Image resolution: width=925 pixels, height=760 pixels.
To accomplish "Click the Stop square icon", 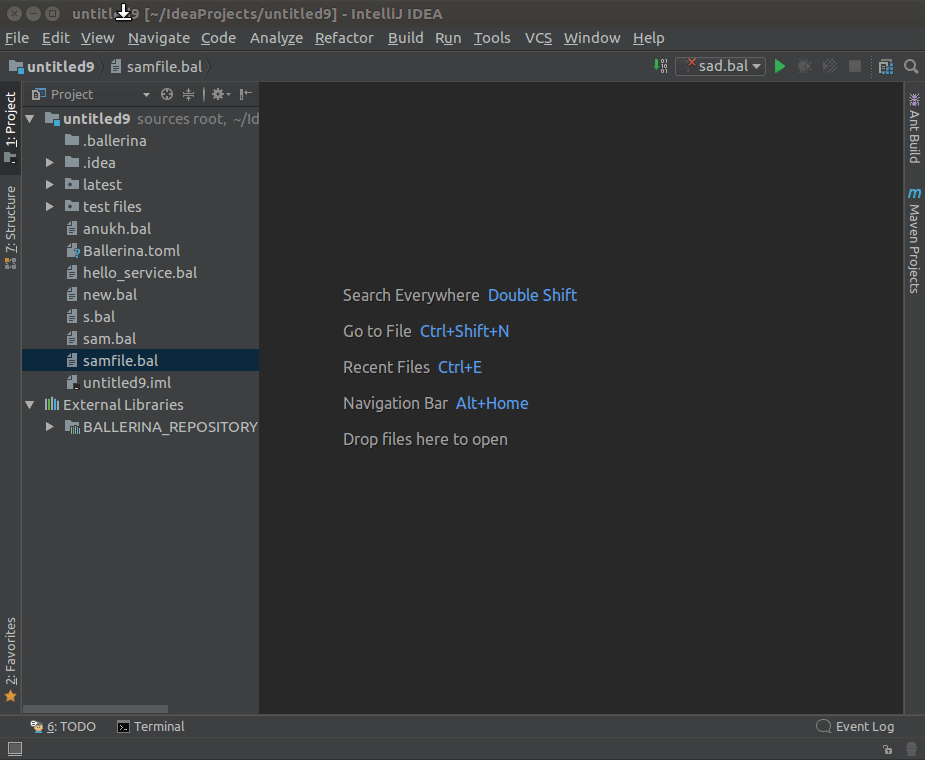I will [855, 66].
